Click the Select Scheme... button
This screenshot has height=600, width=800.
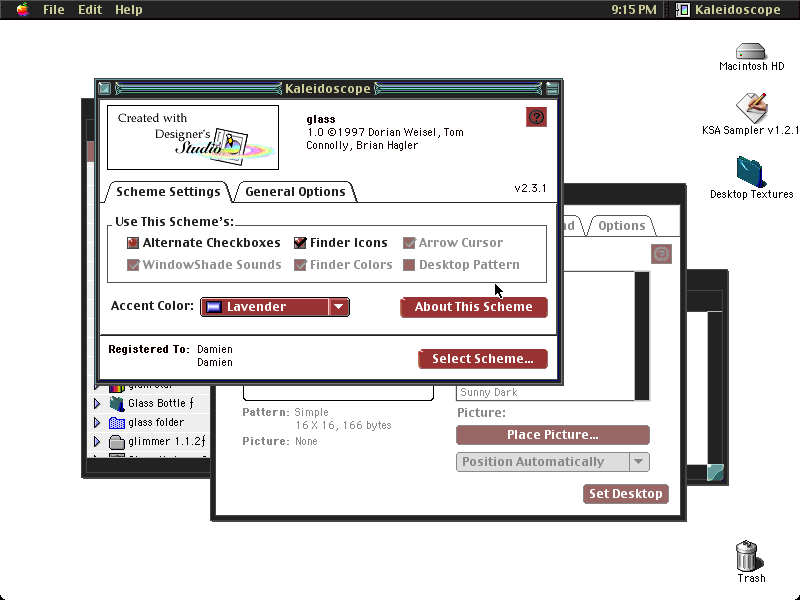point(483,359)
